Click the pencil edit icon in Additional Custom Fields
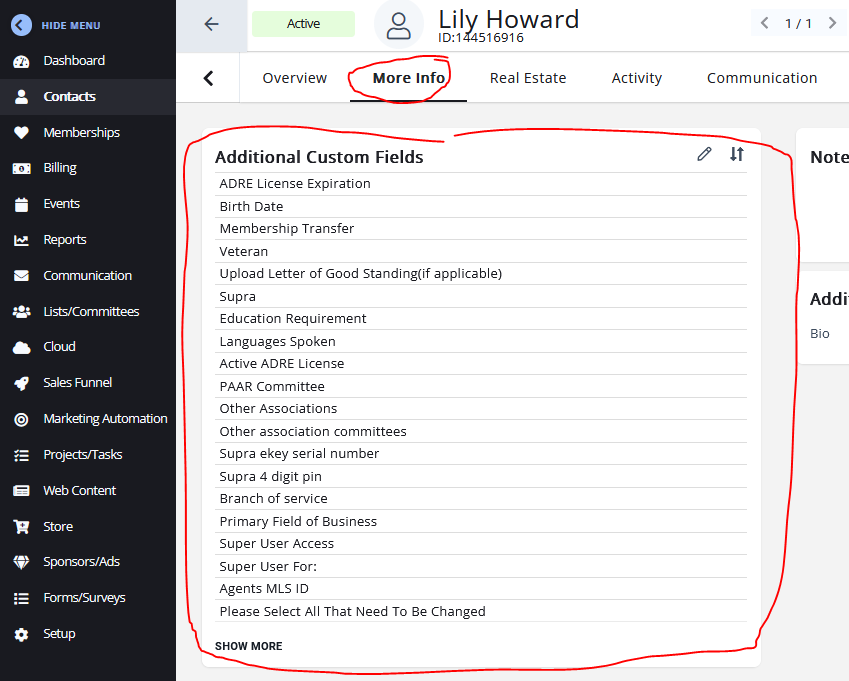 pos(705,154)
